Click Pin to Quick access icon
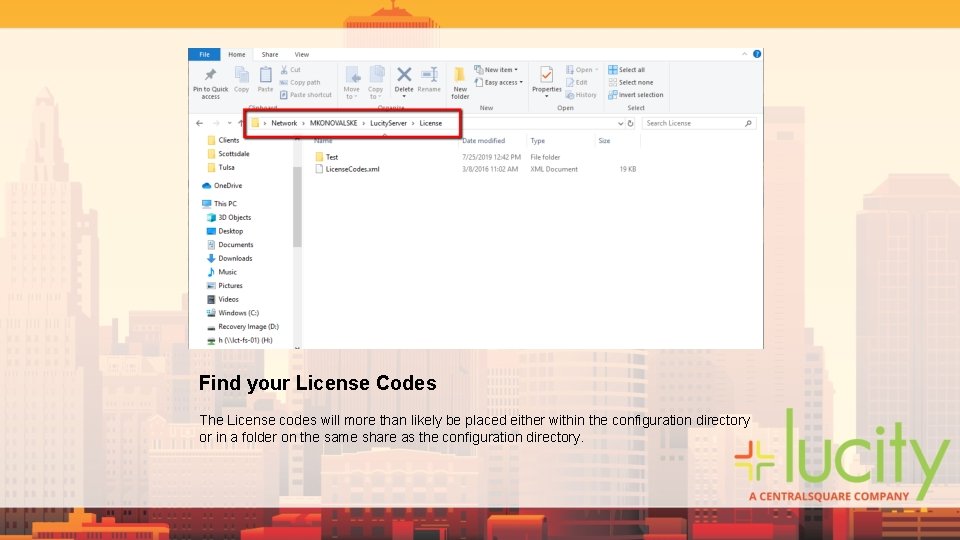Viewport: 960px width, 540px height. [211, 75]
